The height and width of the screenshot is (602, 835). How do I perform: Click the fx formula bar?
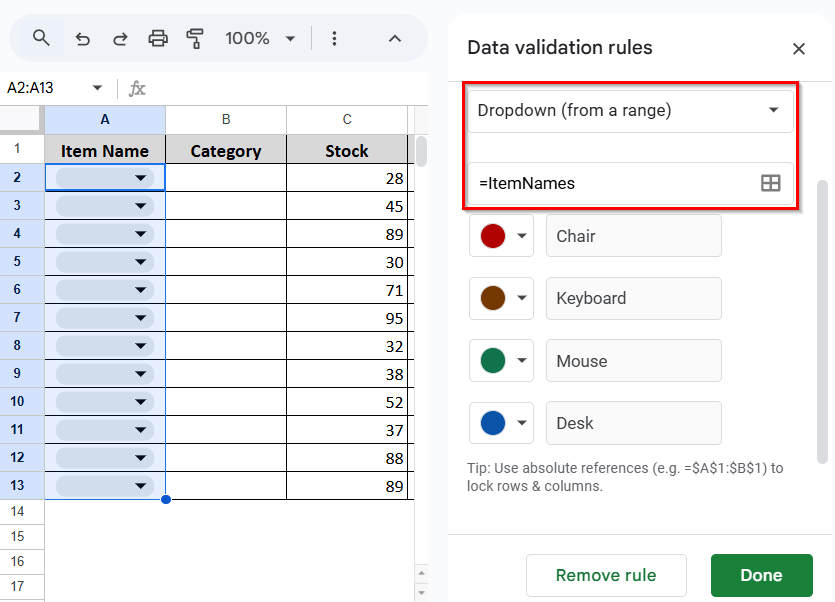[x=277, y=88]
